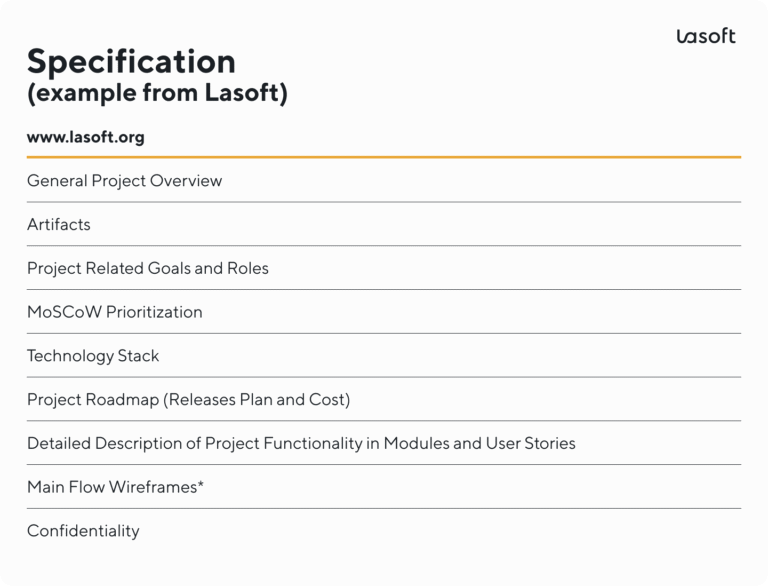
Task: Open the www.lasoft.org link
Action: click(x=86, y=137)
